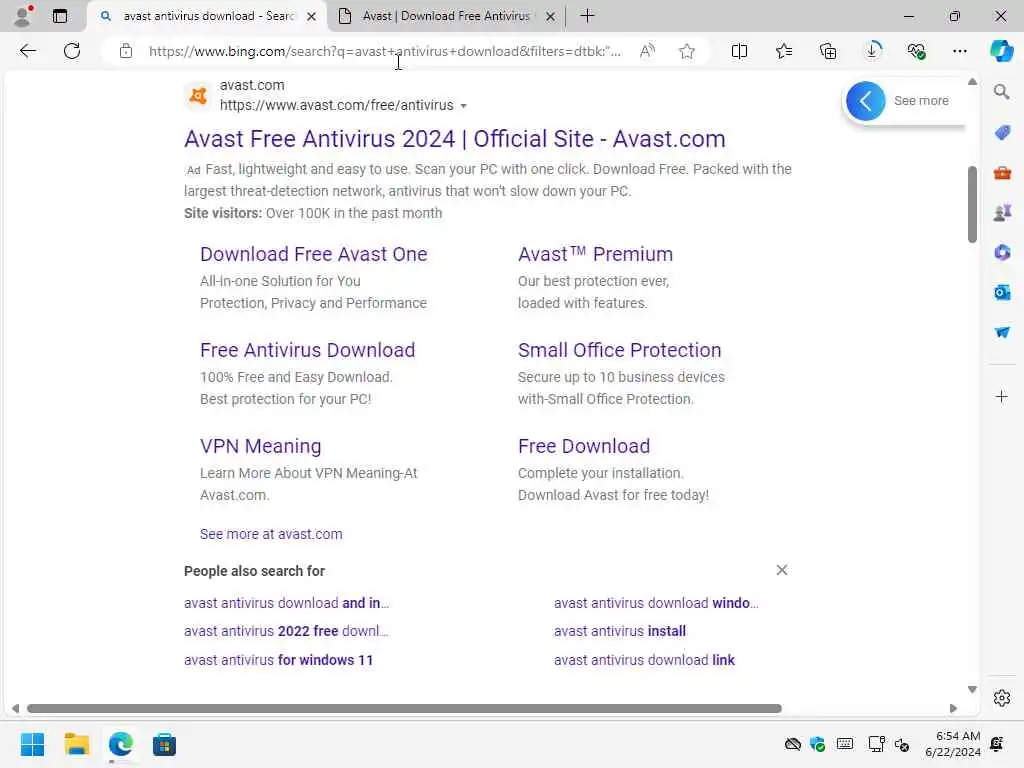Viewport: 1024px width, 768px height.
Task: Select suggestion avast antivirus download and in…
Action: pyautogui.click(x=286, y=603)
